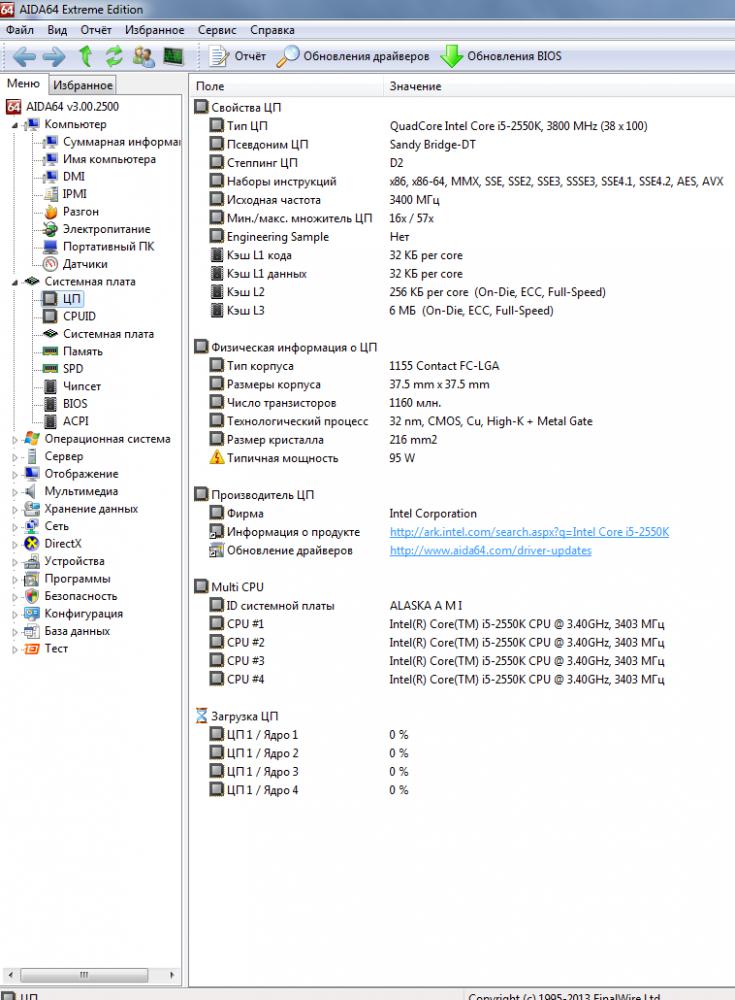
Task: Select AIDA64 v3.00.2500 root node
Action: (x=63, y=107)
